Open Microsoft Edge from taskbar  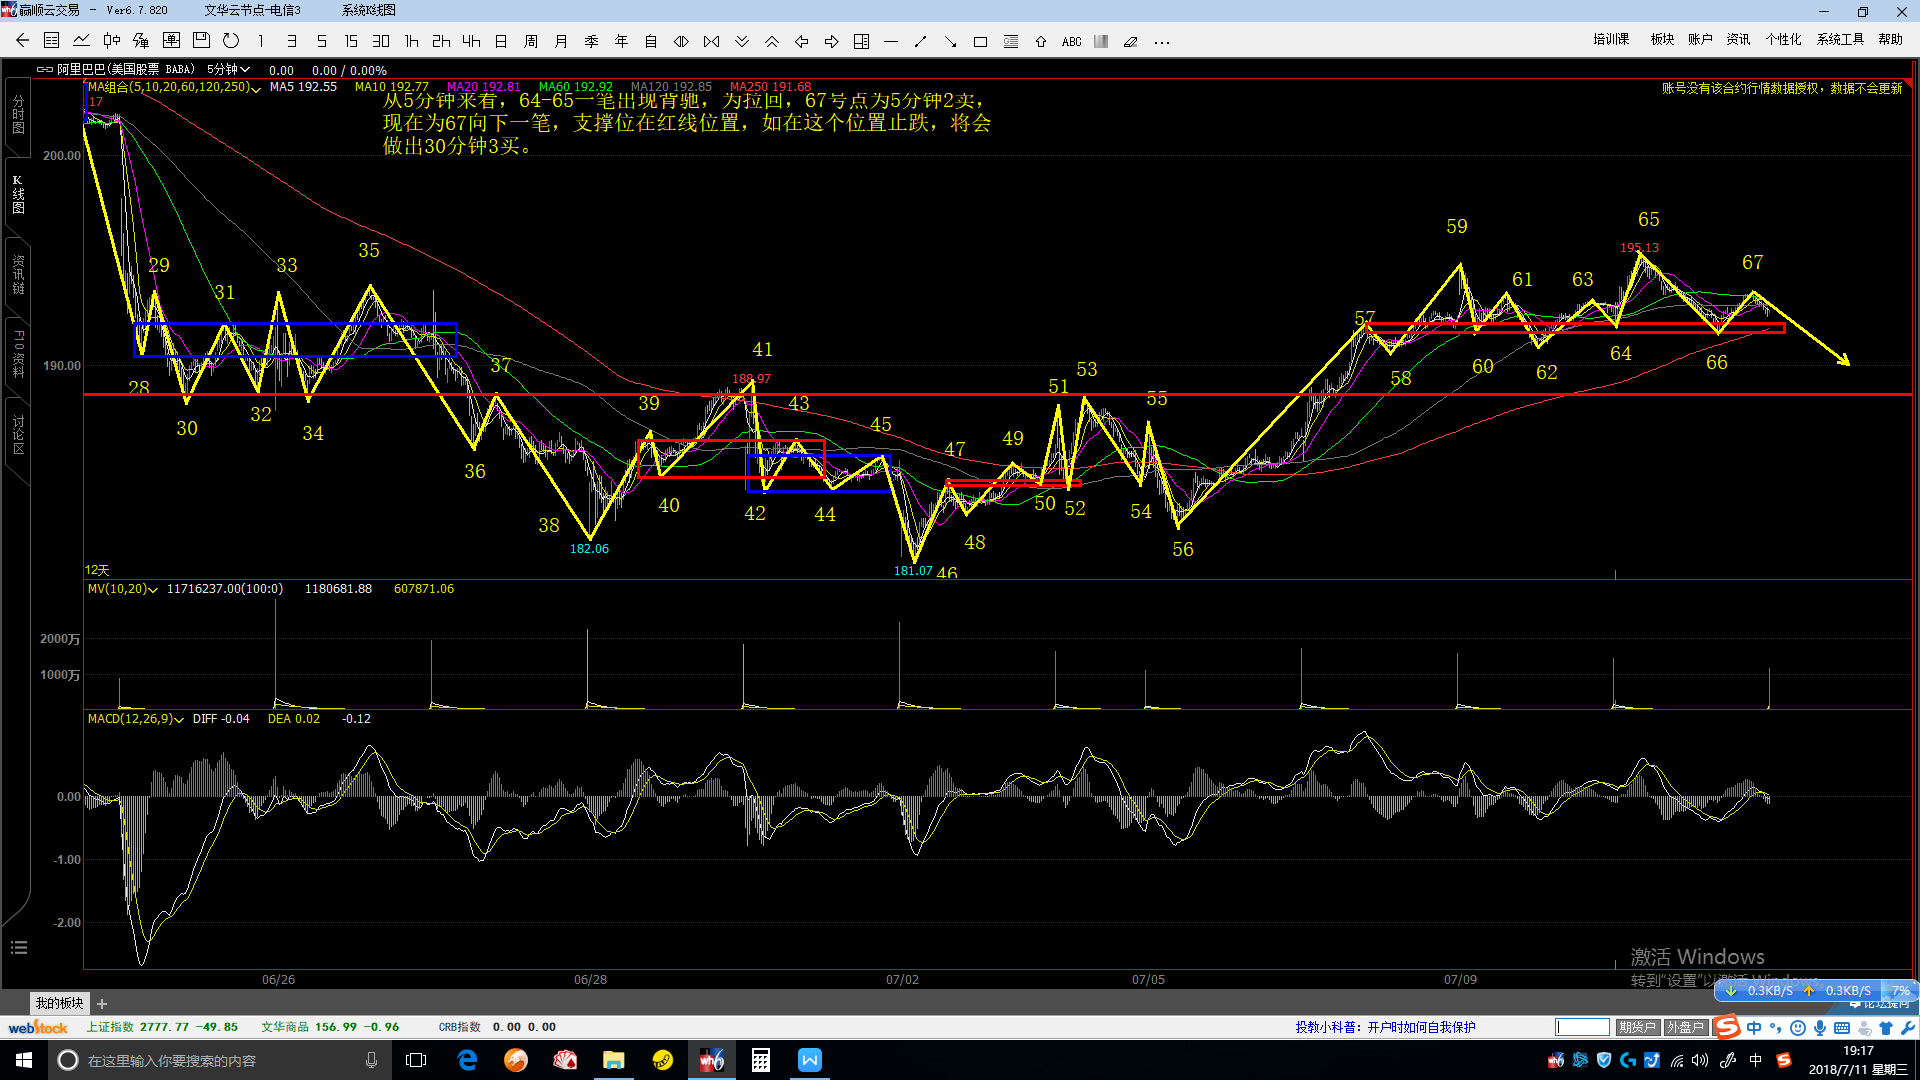tap(467, 1060)
